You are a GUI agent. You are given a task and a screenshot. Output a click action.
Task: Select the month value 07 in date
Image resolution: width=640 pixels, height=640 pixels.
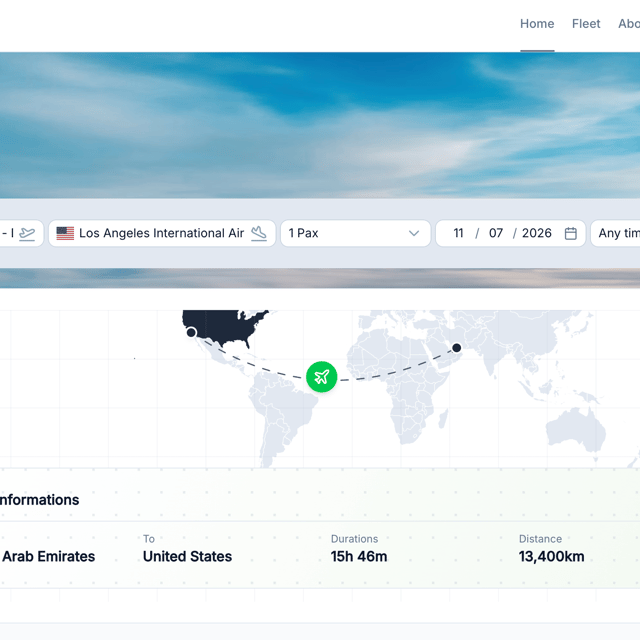(496, 233)
